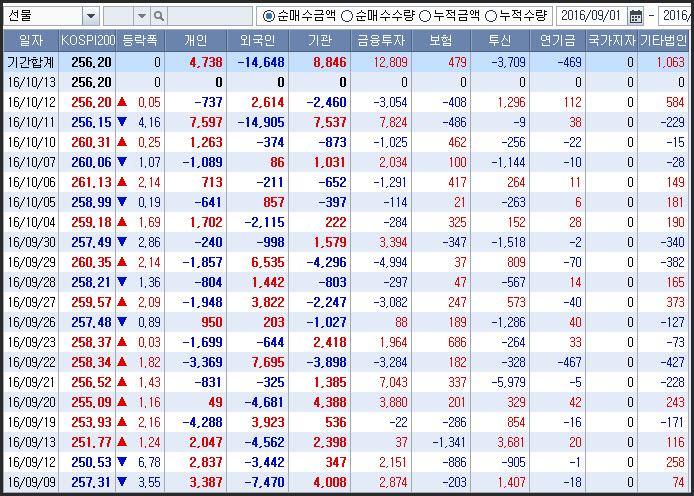Click the up arrow in 16/09/21 row
This screenshot has width=694, height=496.
coord(122,382)
